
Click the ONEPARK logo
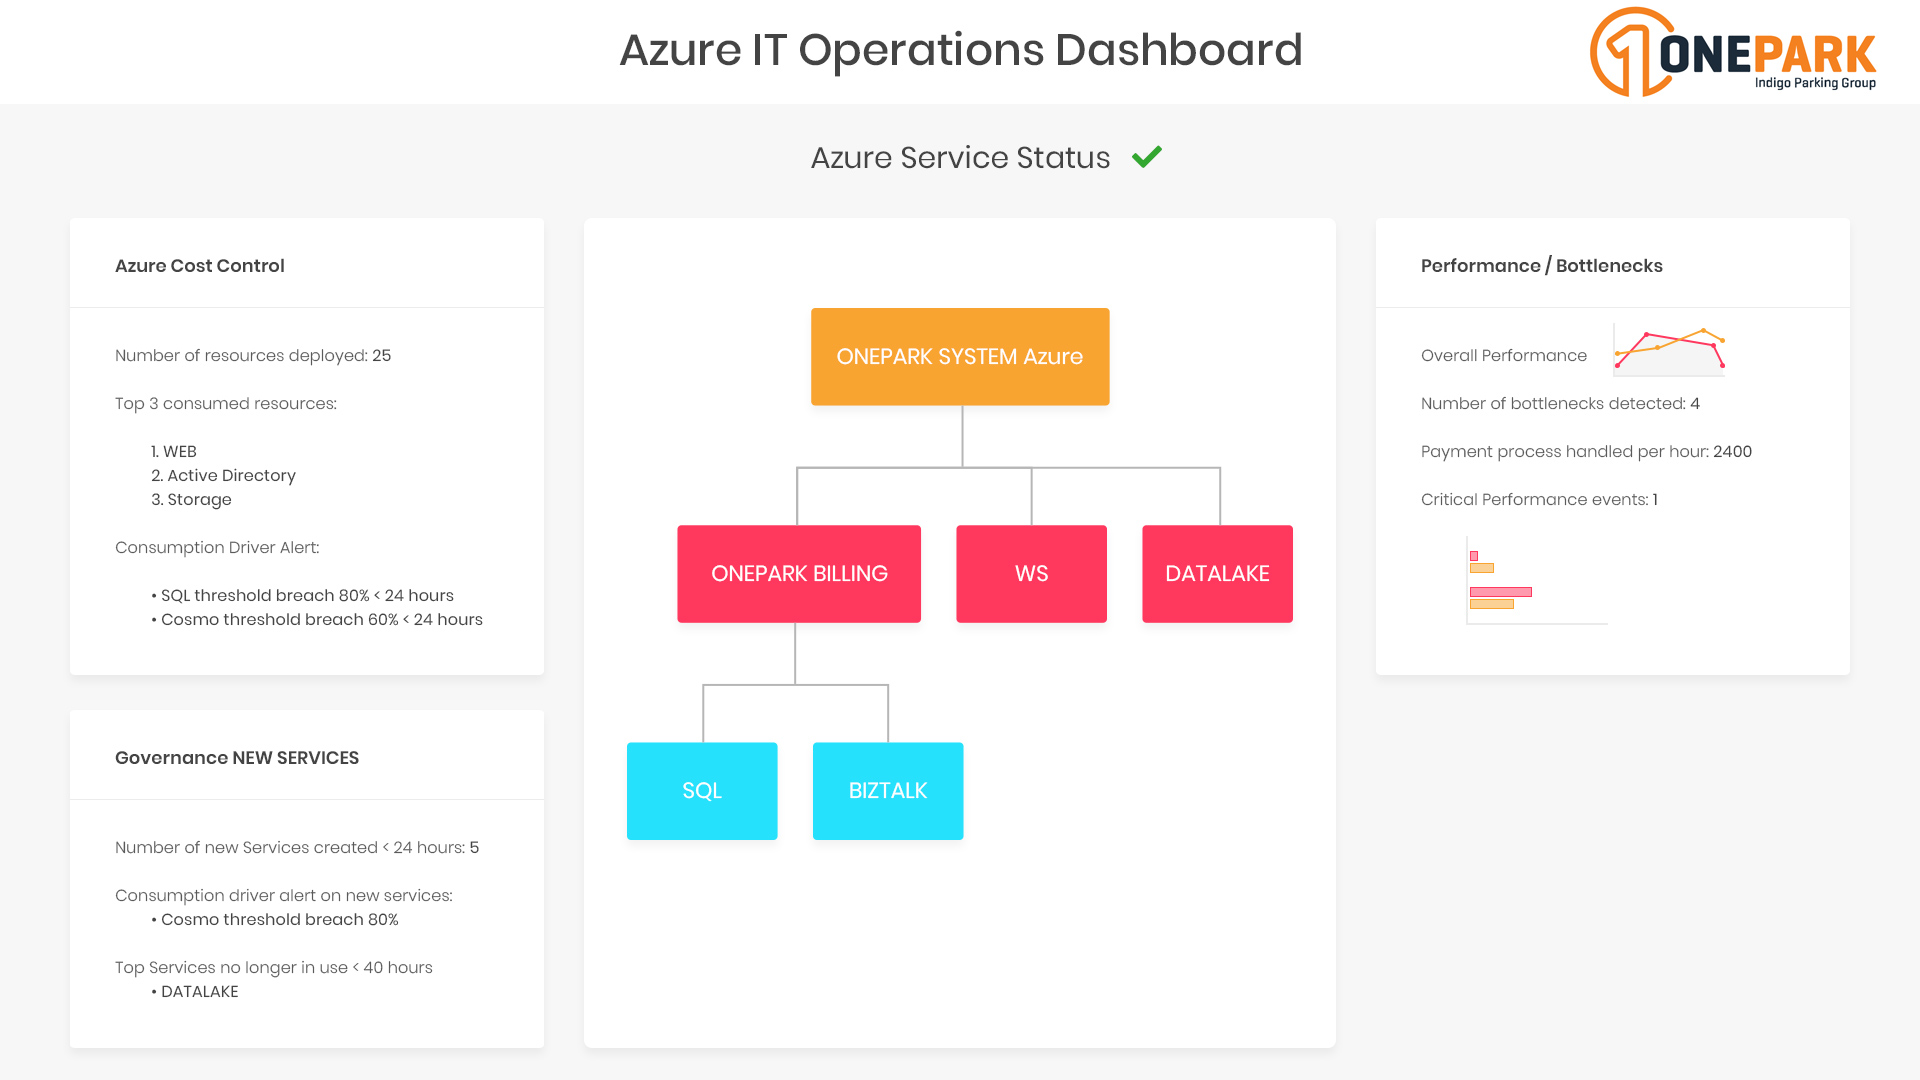point(1733,52)
